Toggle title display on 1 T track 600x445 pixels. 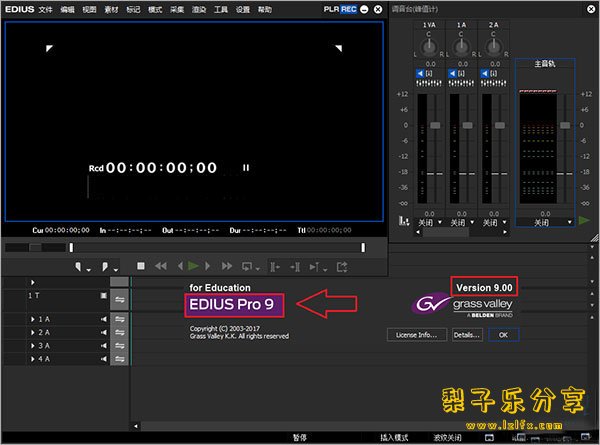104,295
